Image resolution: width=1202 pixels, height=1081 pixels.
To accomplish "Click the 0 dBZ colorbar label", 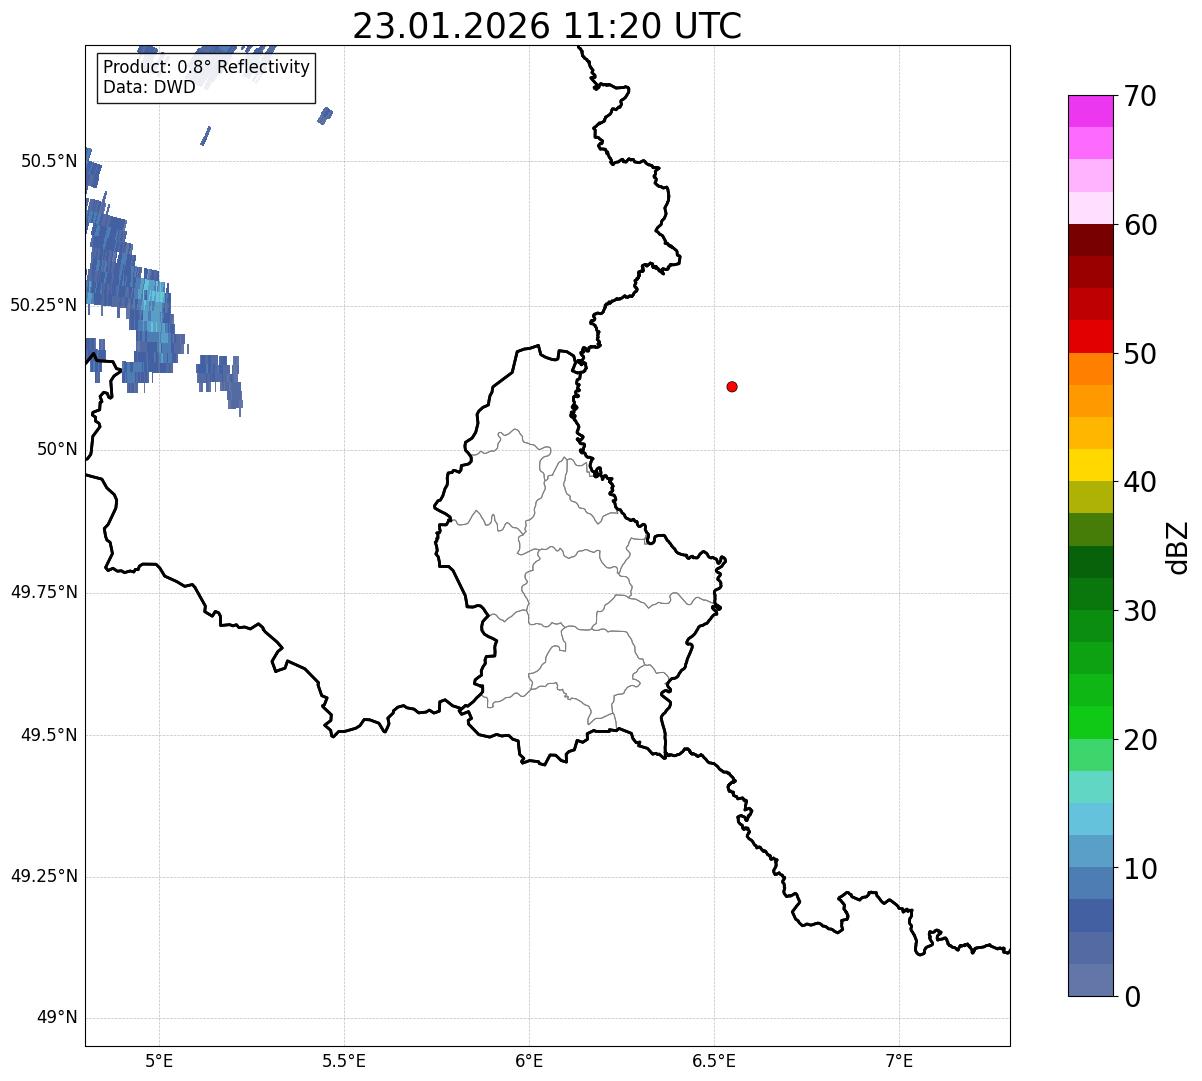I will (x=1131, y=997).
